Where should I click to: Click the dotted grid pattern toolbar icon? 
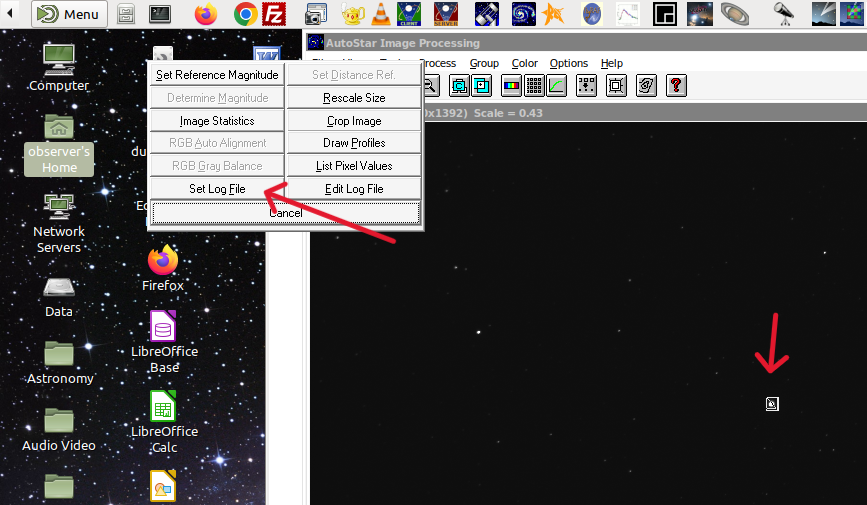534,86
